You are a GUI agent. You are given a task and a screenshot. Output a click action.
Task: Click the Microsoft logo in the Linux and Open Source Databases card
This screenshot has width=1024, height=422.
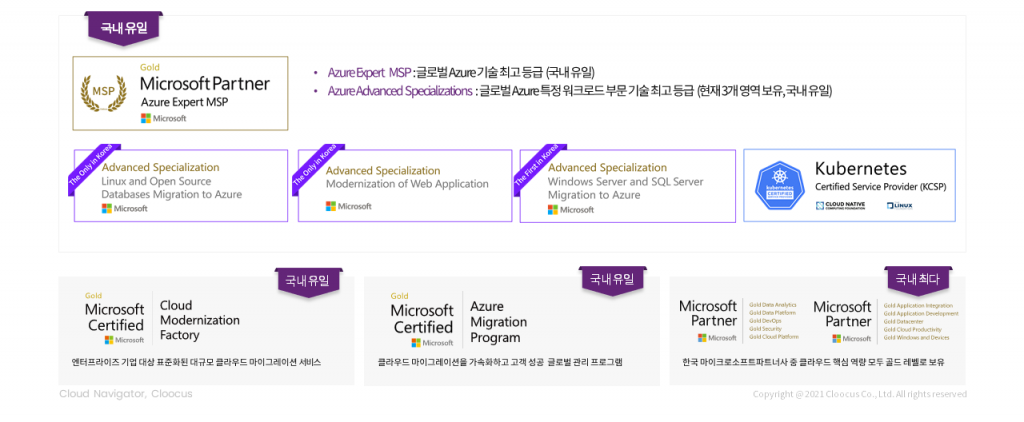125,208
